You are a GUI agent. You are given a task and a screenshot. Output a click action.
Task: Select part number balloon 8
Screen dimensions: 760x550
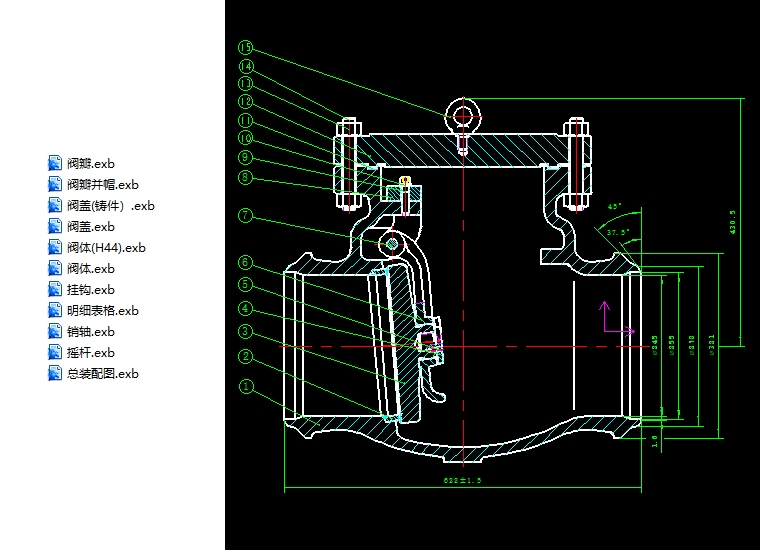pyautogui.click(x=246, y=179)
